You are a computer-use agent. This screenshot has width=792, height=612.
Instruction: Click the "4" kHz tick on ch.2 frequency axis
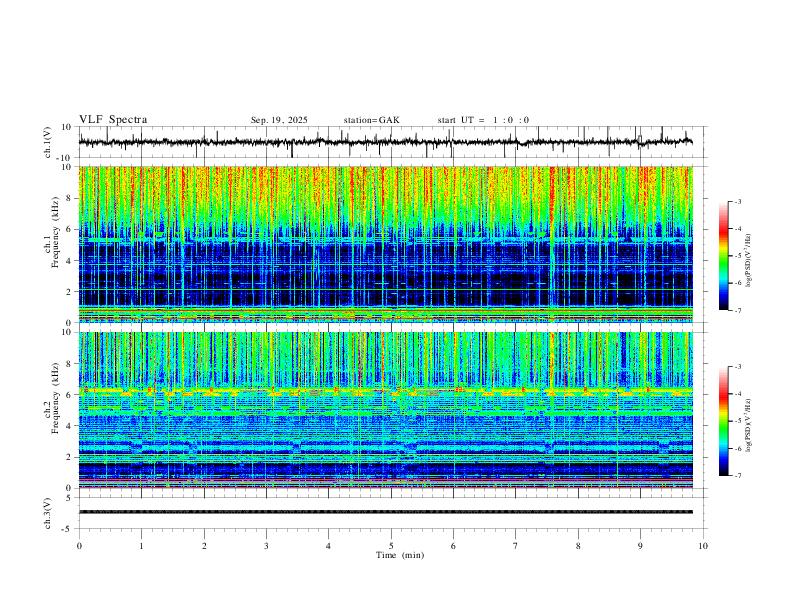click(70, 426)
